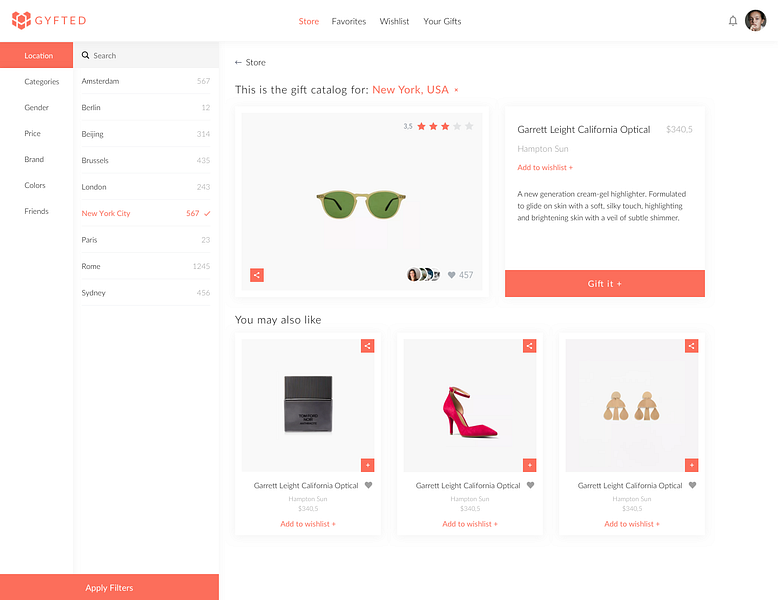778x600 pixels.
Task: Open the user profile avatar
Action: [x=755, y=21]
